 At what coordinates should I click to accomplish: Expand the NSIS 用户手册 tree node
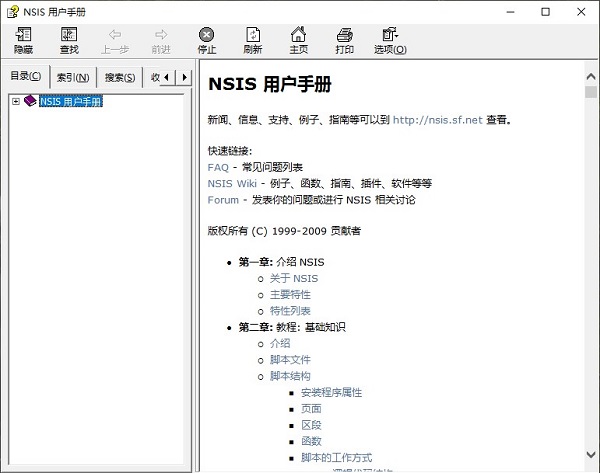tap(16, 101)
